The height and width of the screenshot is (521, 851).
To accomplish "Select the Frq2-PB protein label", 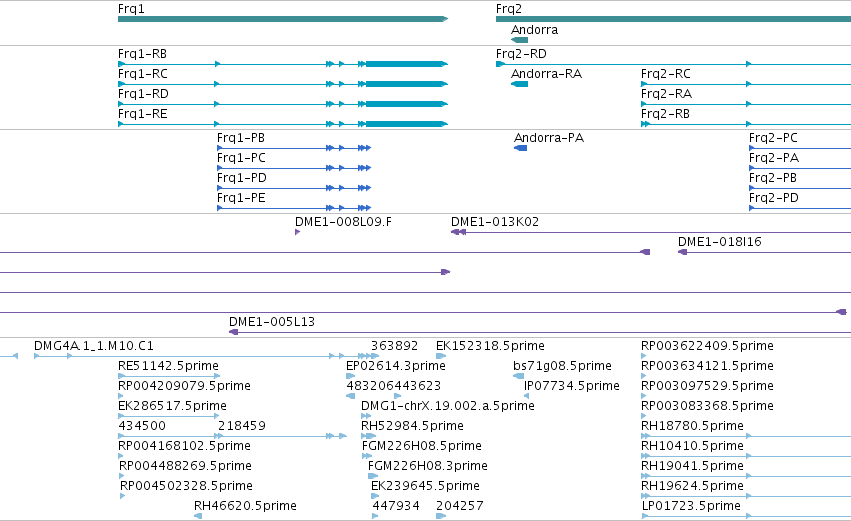I will click(773, 178).
